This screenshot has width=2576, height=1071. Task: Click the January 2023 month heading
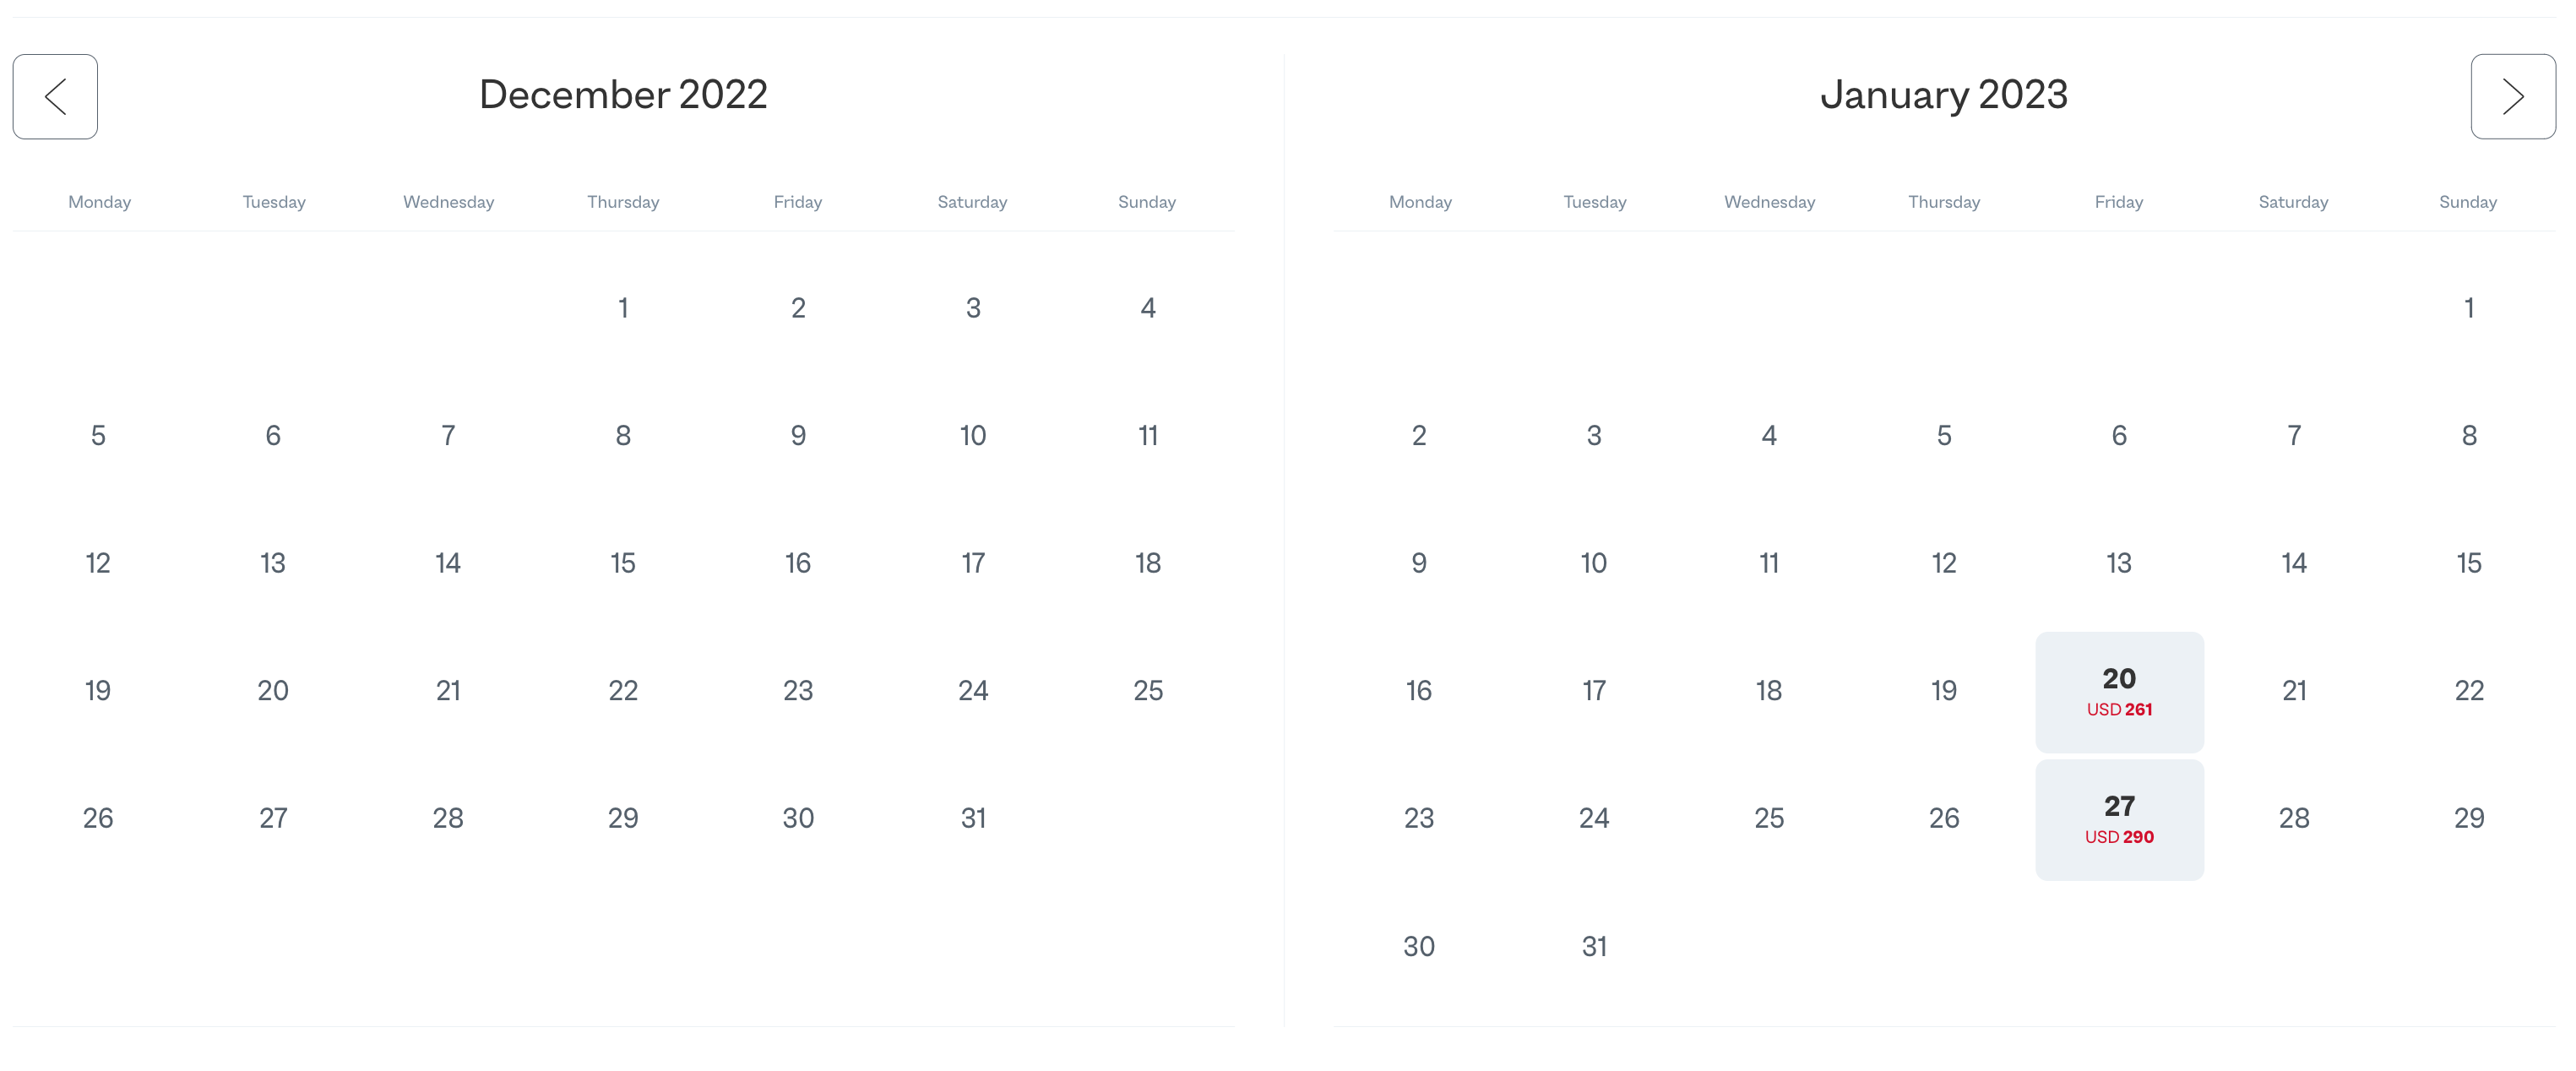[x=1944, y=95]
